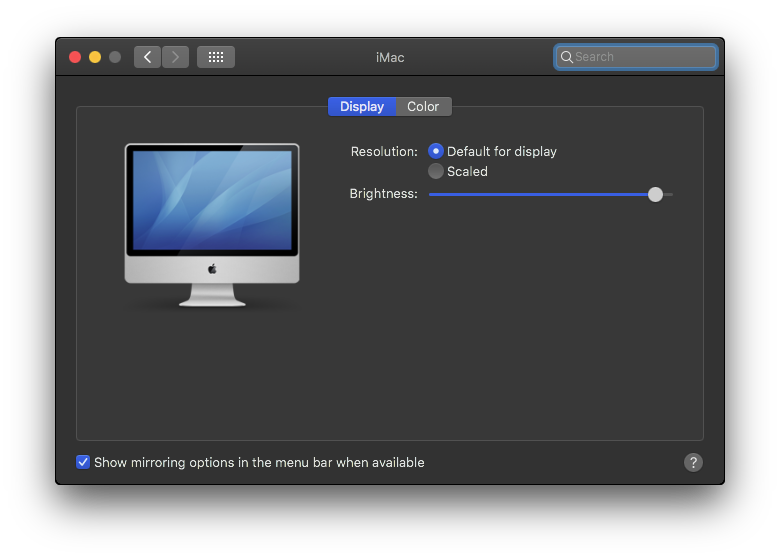Click the iMac display image
The width and height of the screenshot is (780, 558).
pos(212,225)
